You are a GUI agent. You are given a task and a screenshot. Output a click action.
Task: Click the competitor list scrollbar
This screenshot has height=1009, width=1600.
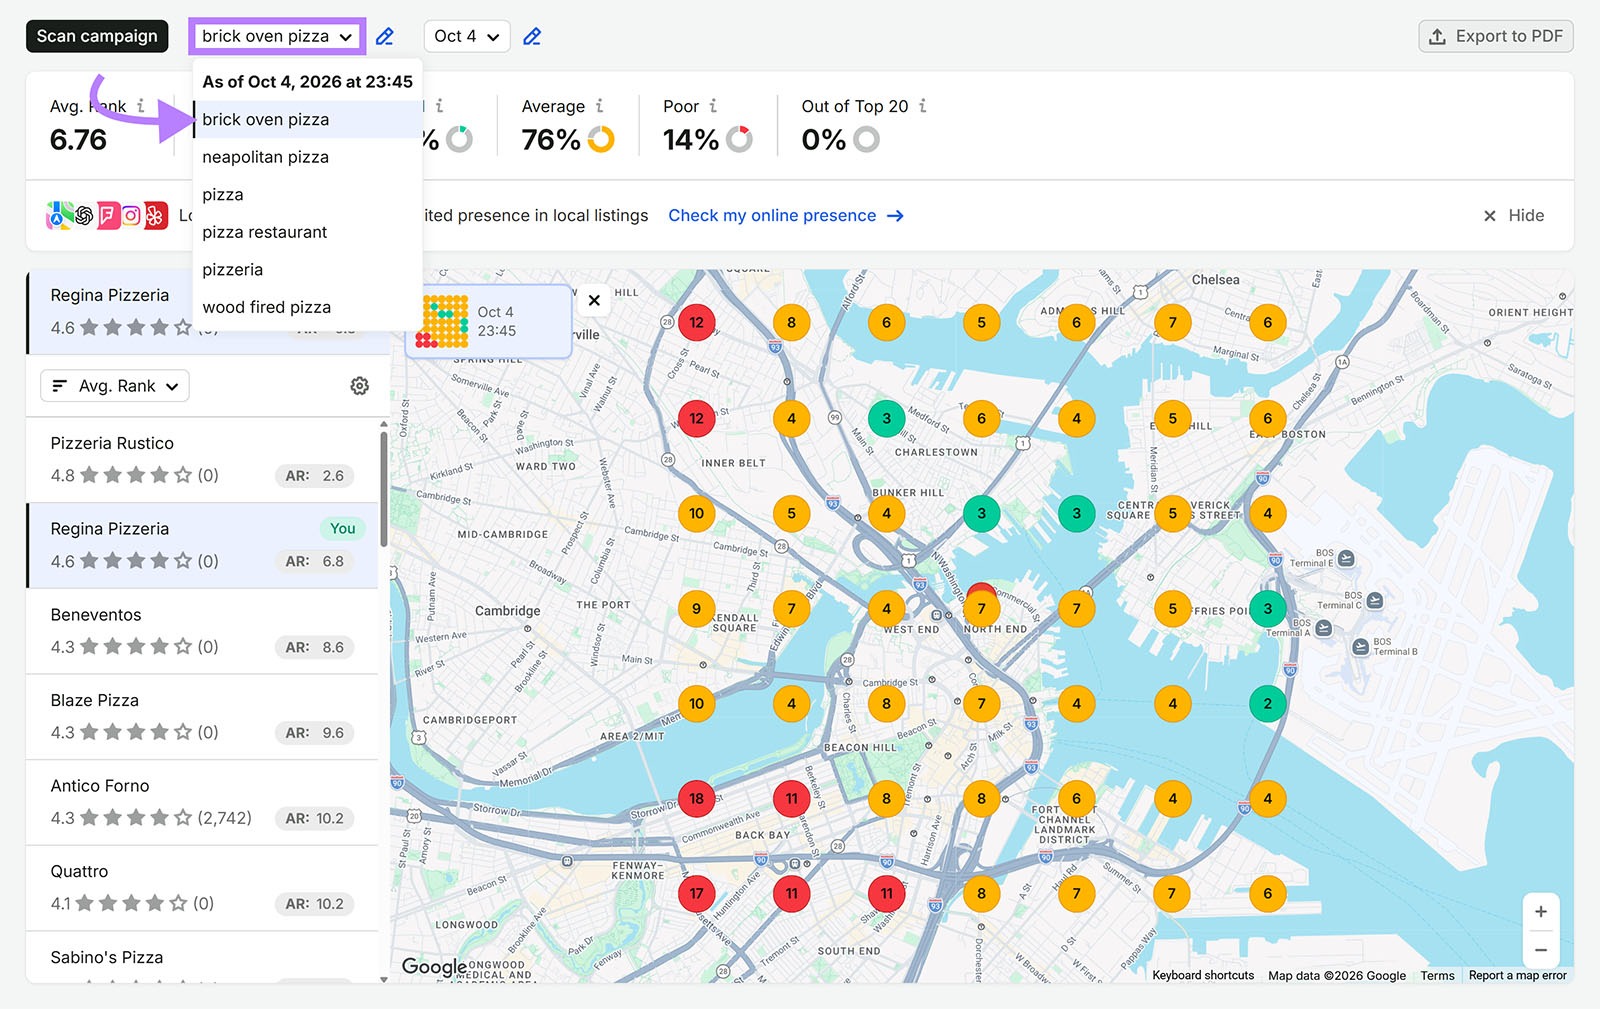click(384, 490)
